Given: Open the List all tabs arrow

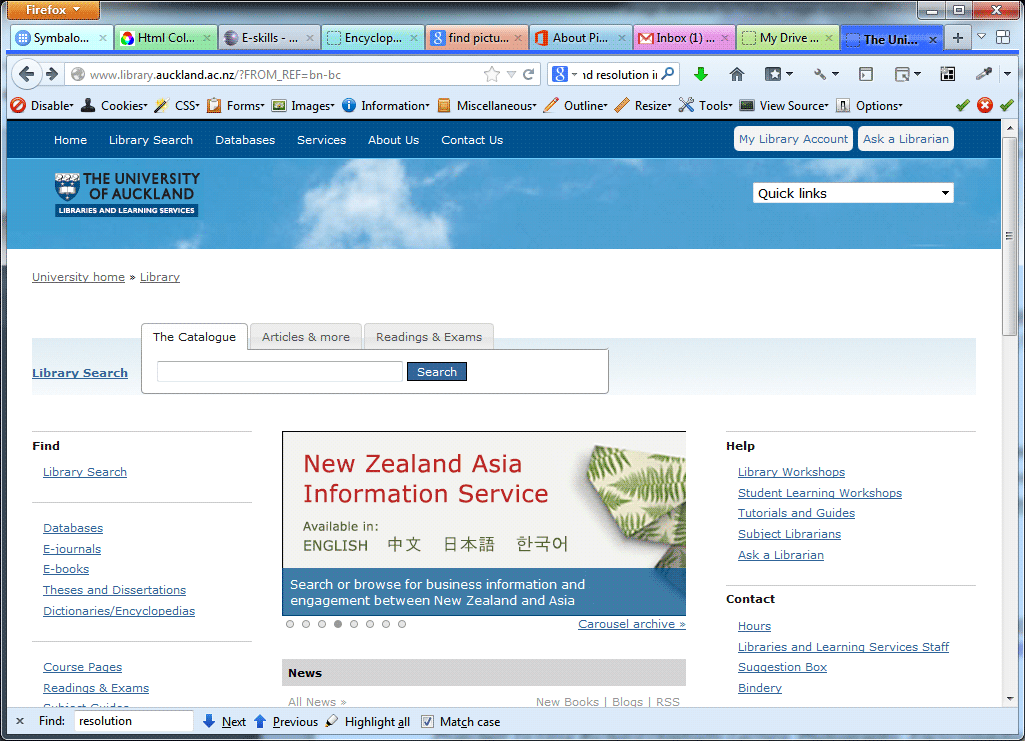Looking at the screenshot, I should click(x=981, y=37).
